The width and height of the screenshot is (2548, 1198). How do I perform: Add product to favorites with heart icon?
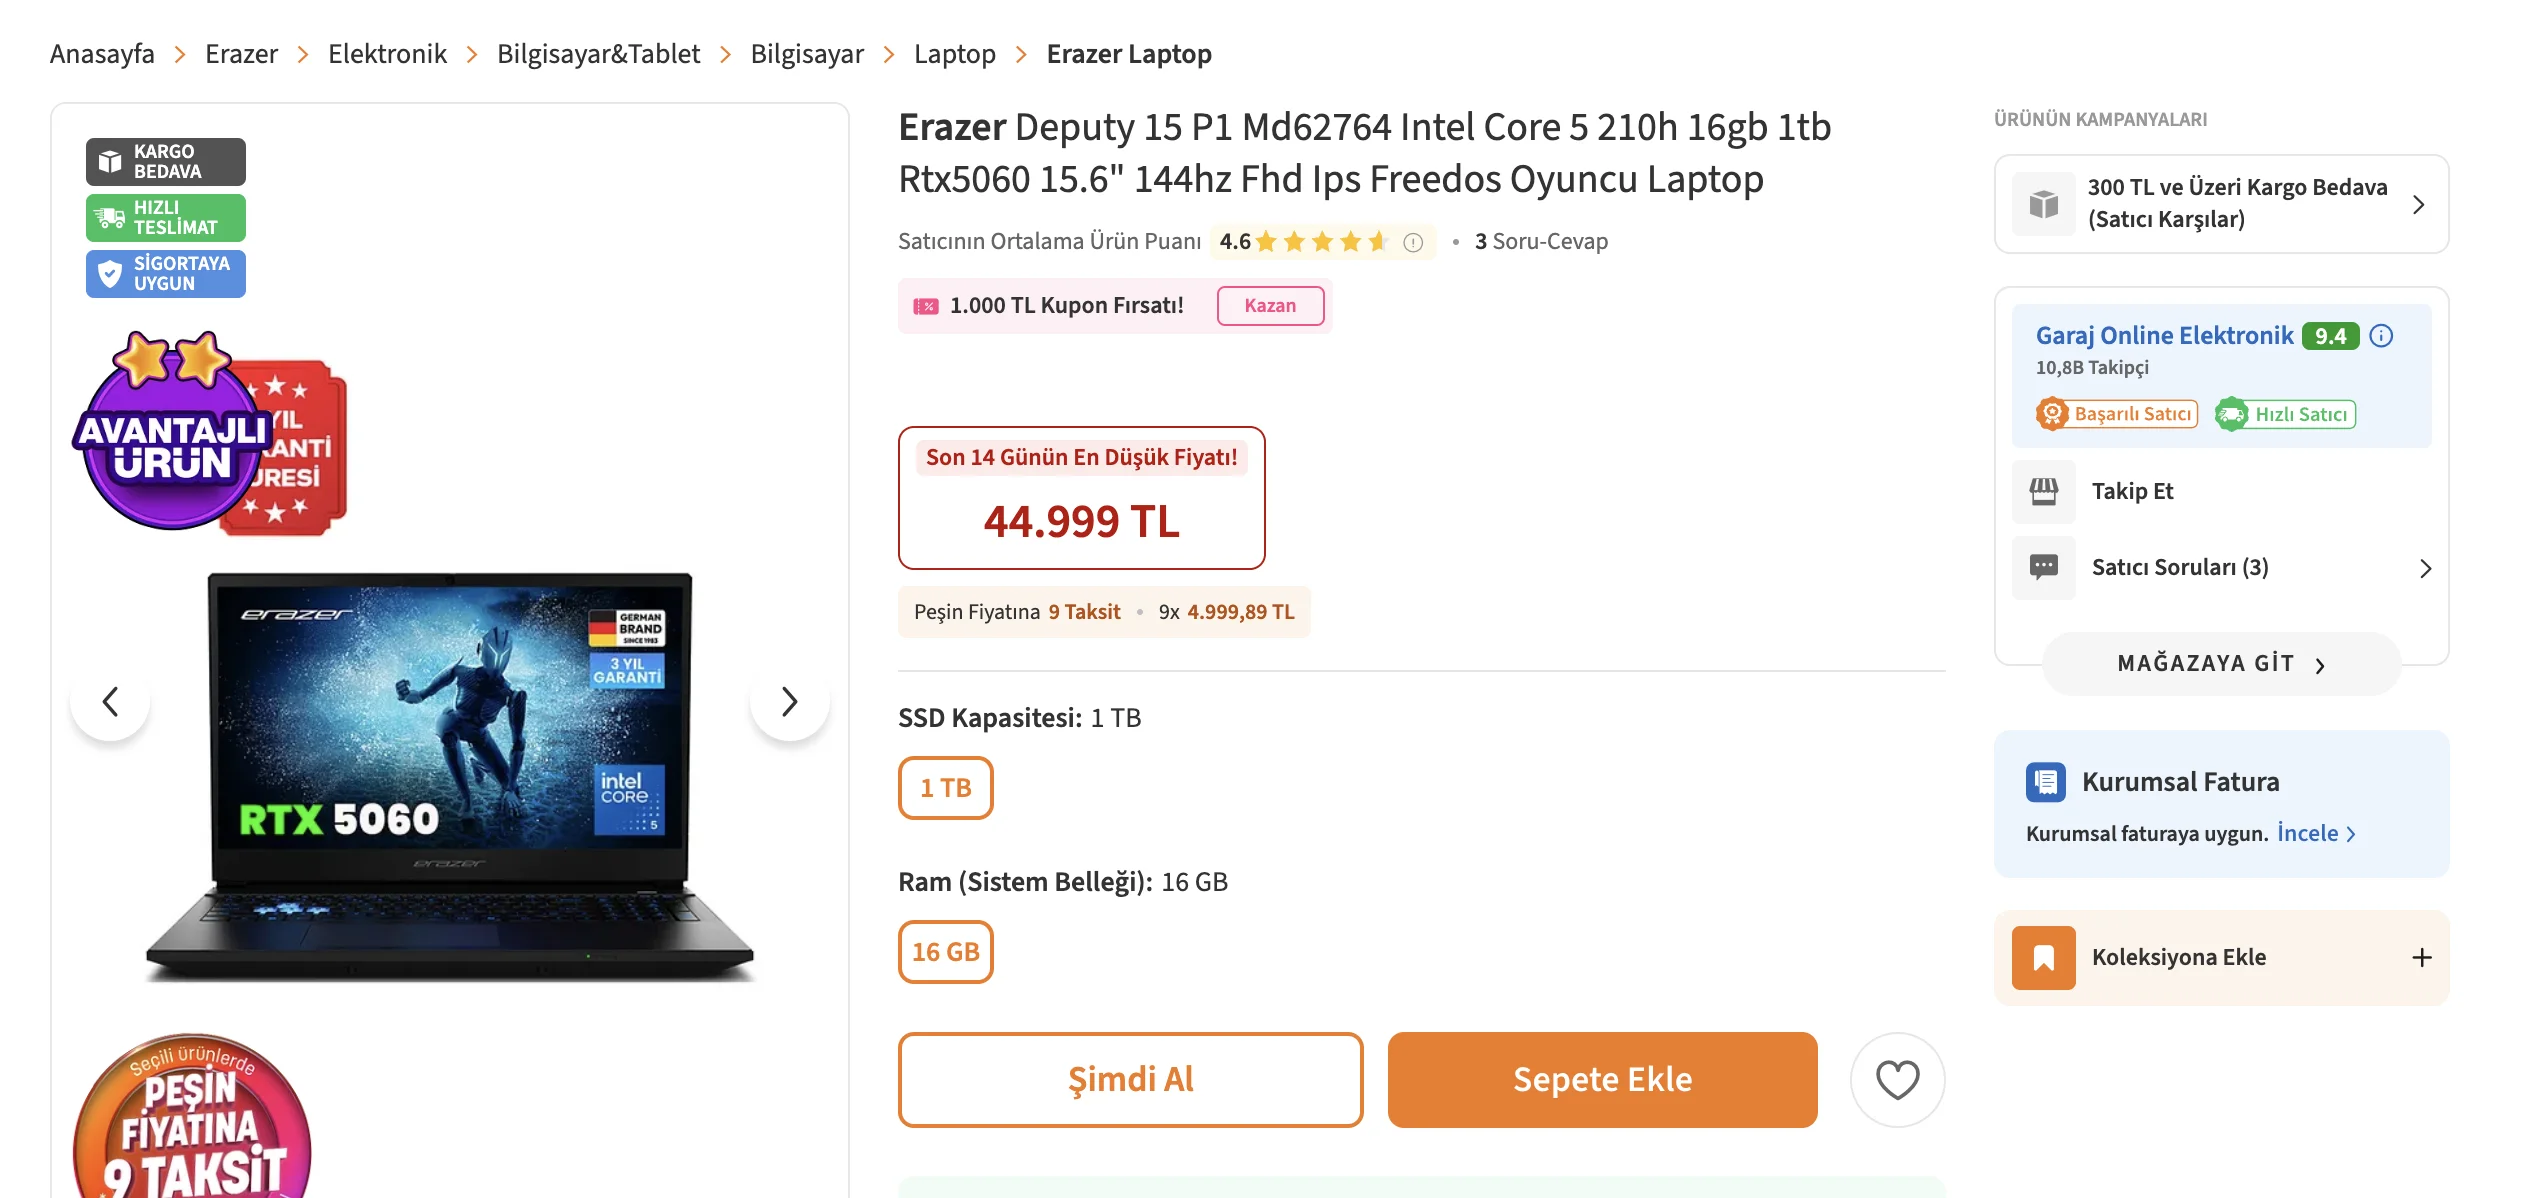1897,1080
